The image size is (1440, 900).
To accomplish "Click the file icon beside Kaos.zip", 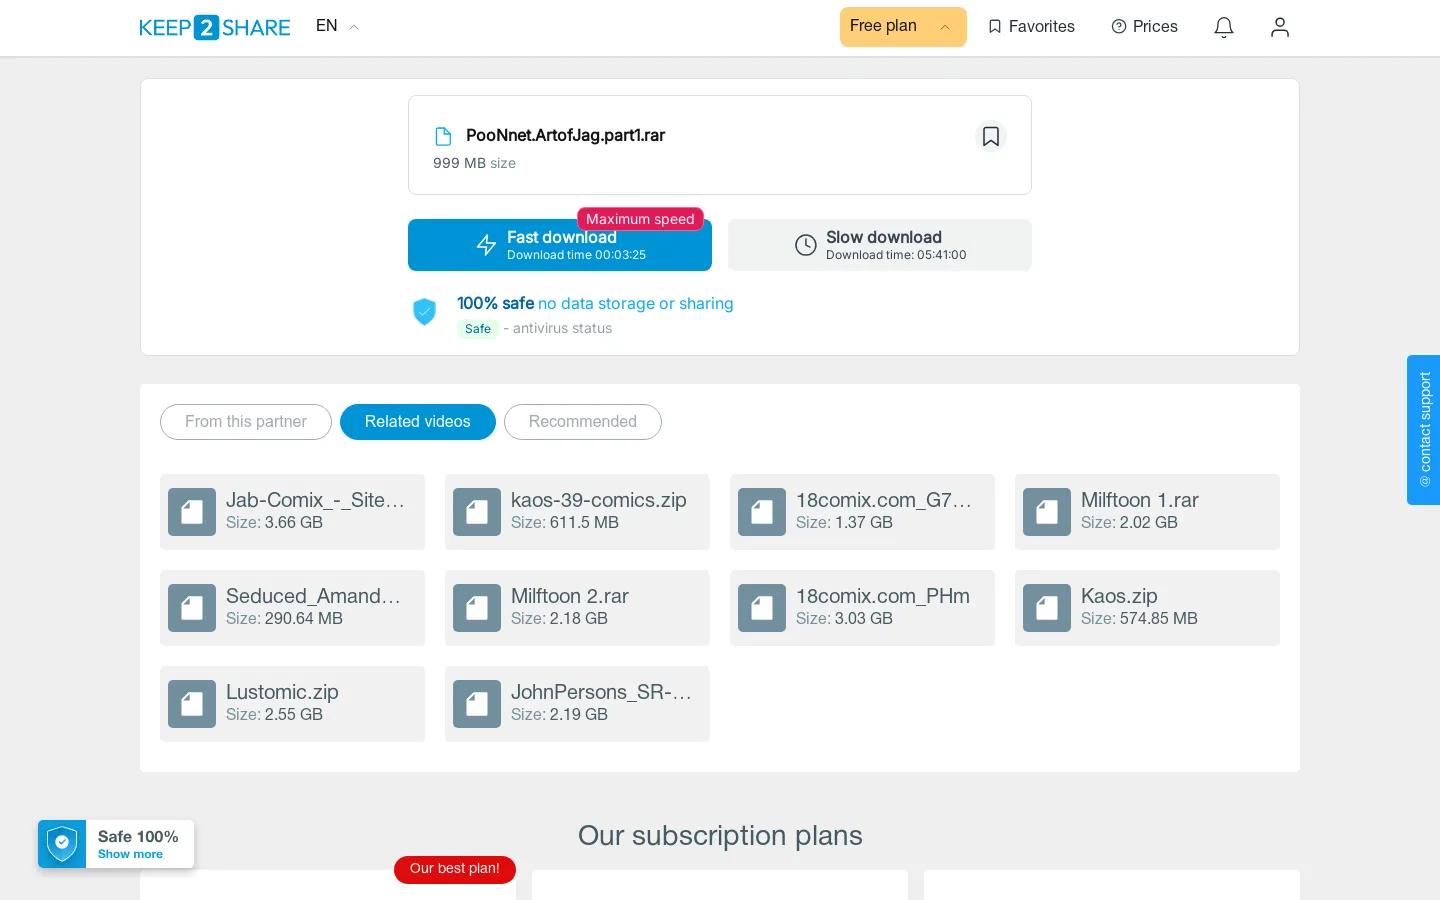I will click(1047, 608).
